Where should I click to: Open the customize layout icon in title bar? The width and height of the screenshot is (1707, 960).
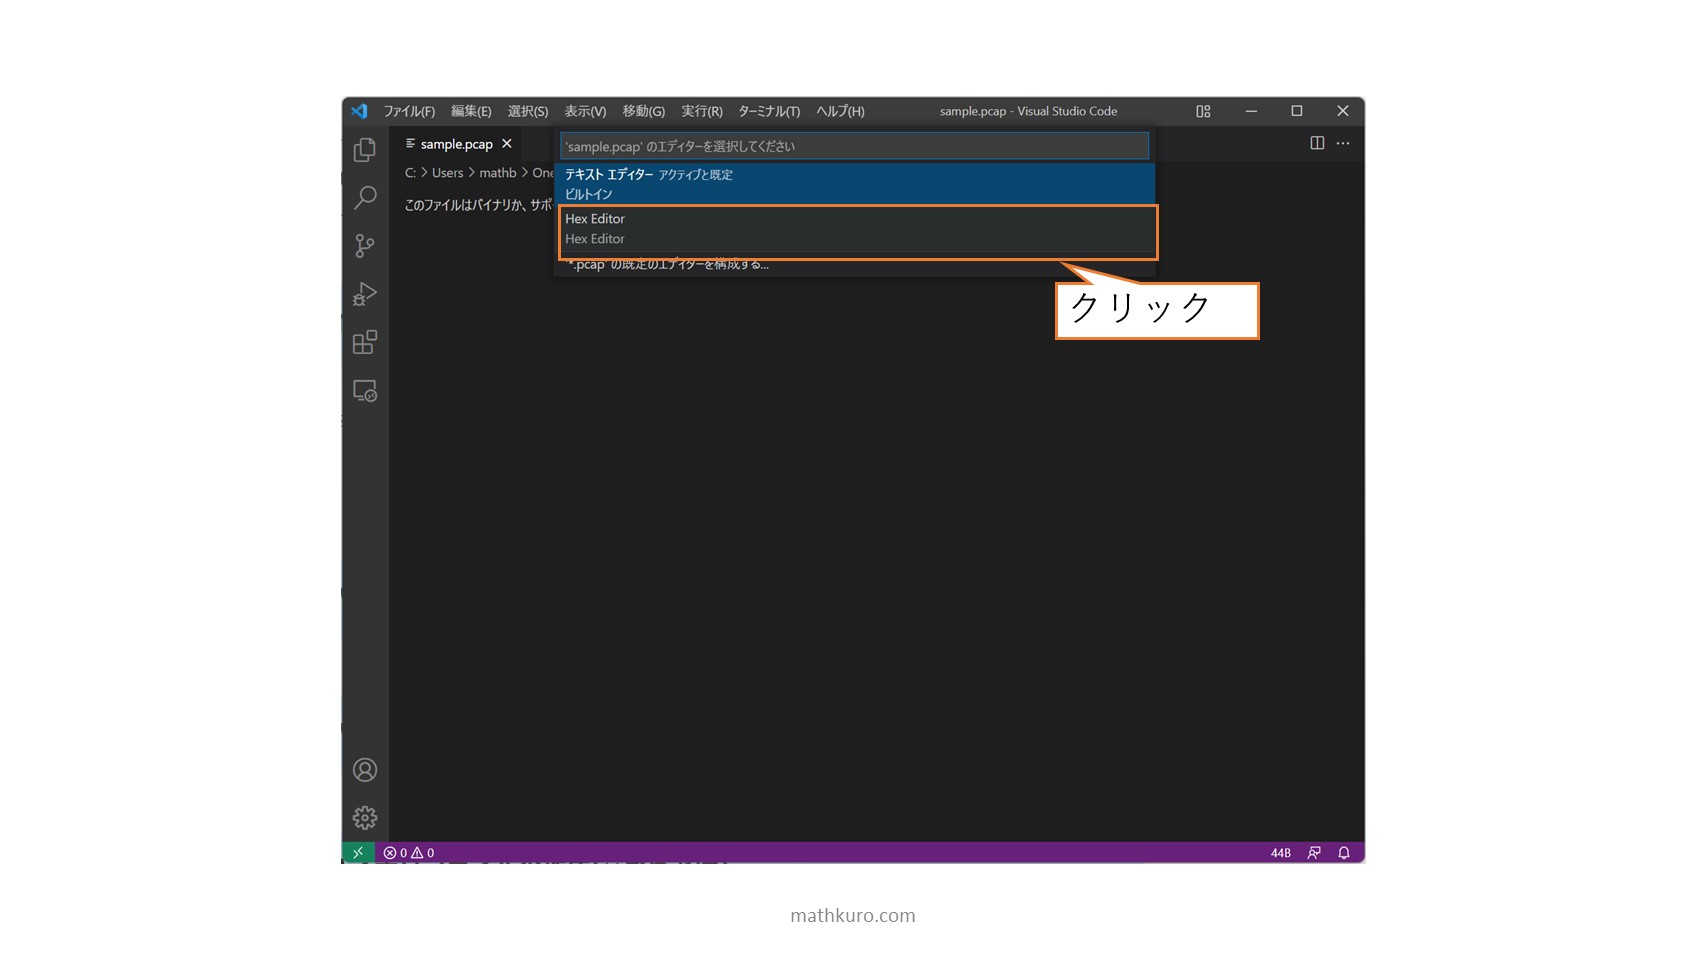[1203, 111]
